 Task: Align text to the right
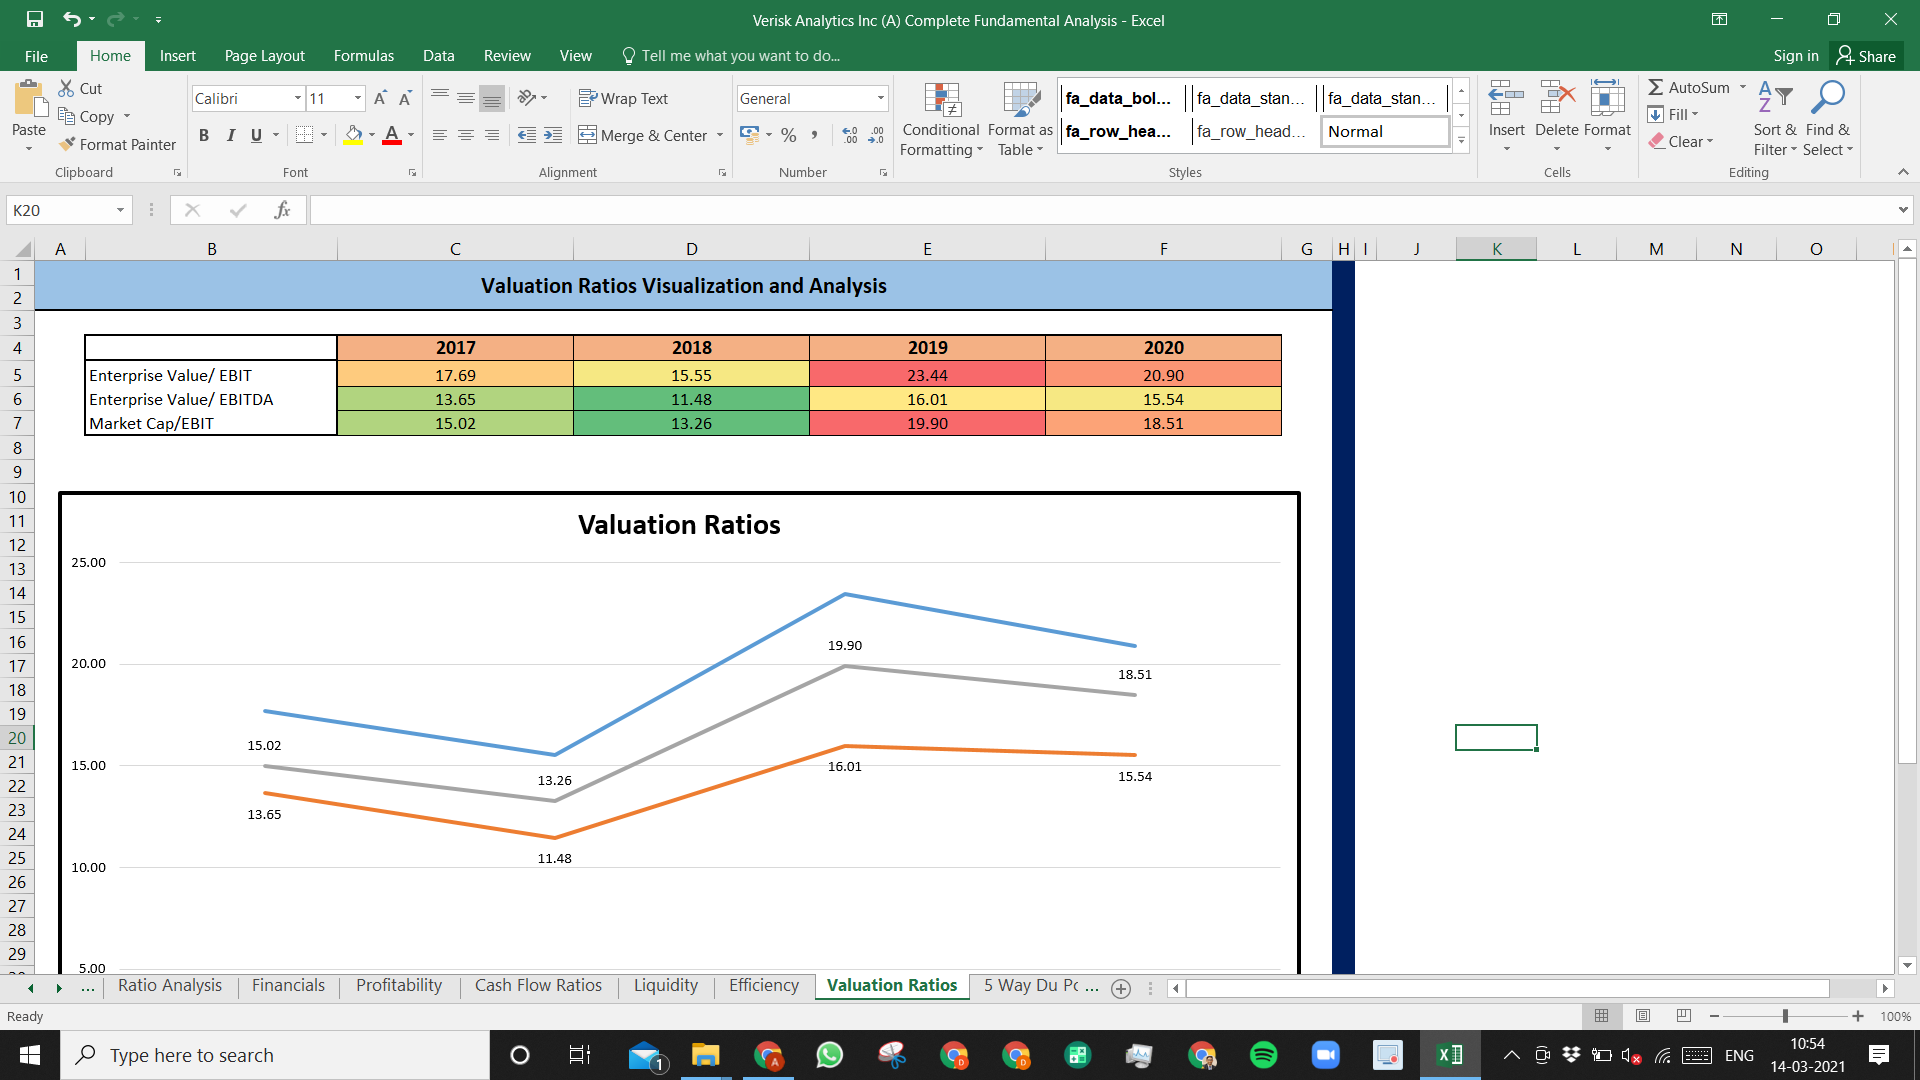pos(492,135)
